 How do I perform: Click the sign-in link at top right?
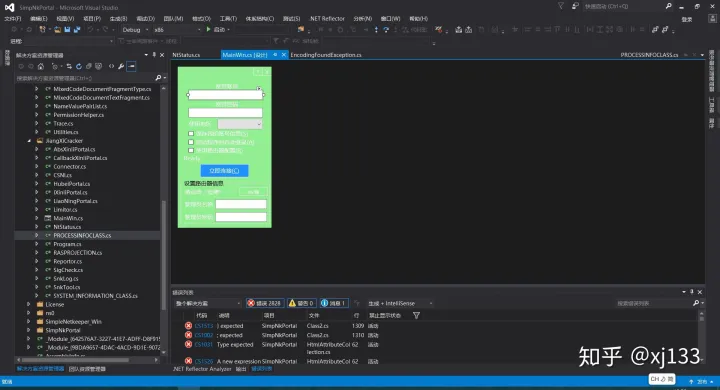[x=687, y=19]
